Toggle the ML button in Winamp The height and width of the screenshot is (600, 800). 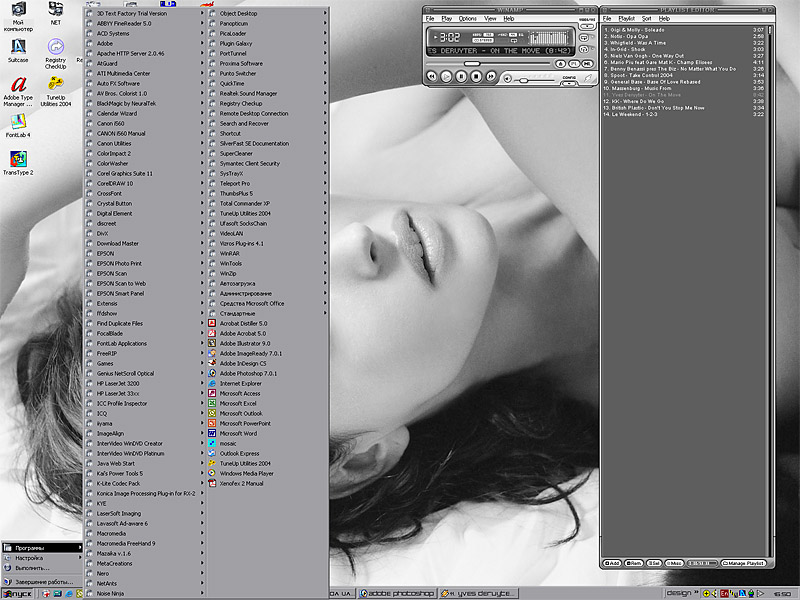click(587, 64)
